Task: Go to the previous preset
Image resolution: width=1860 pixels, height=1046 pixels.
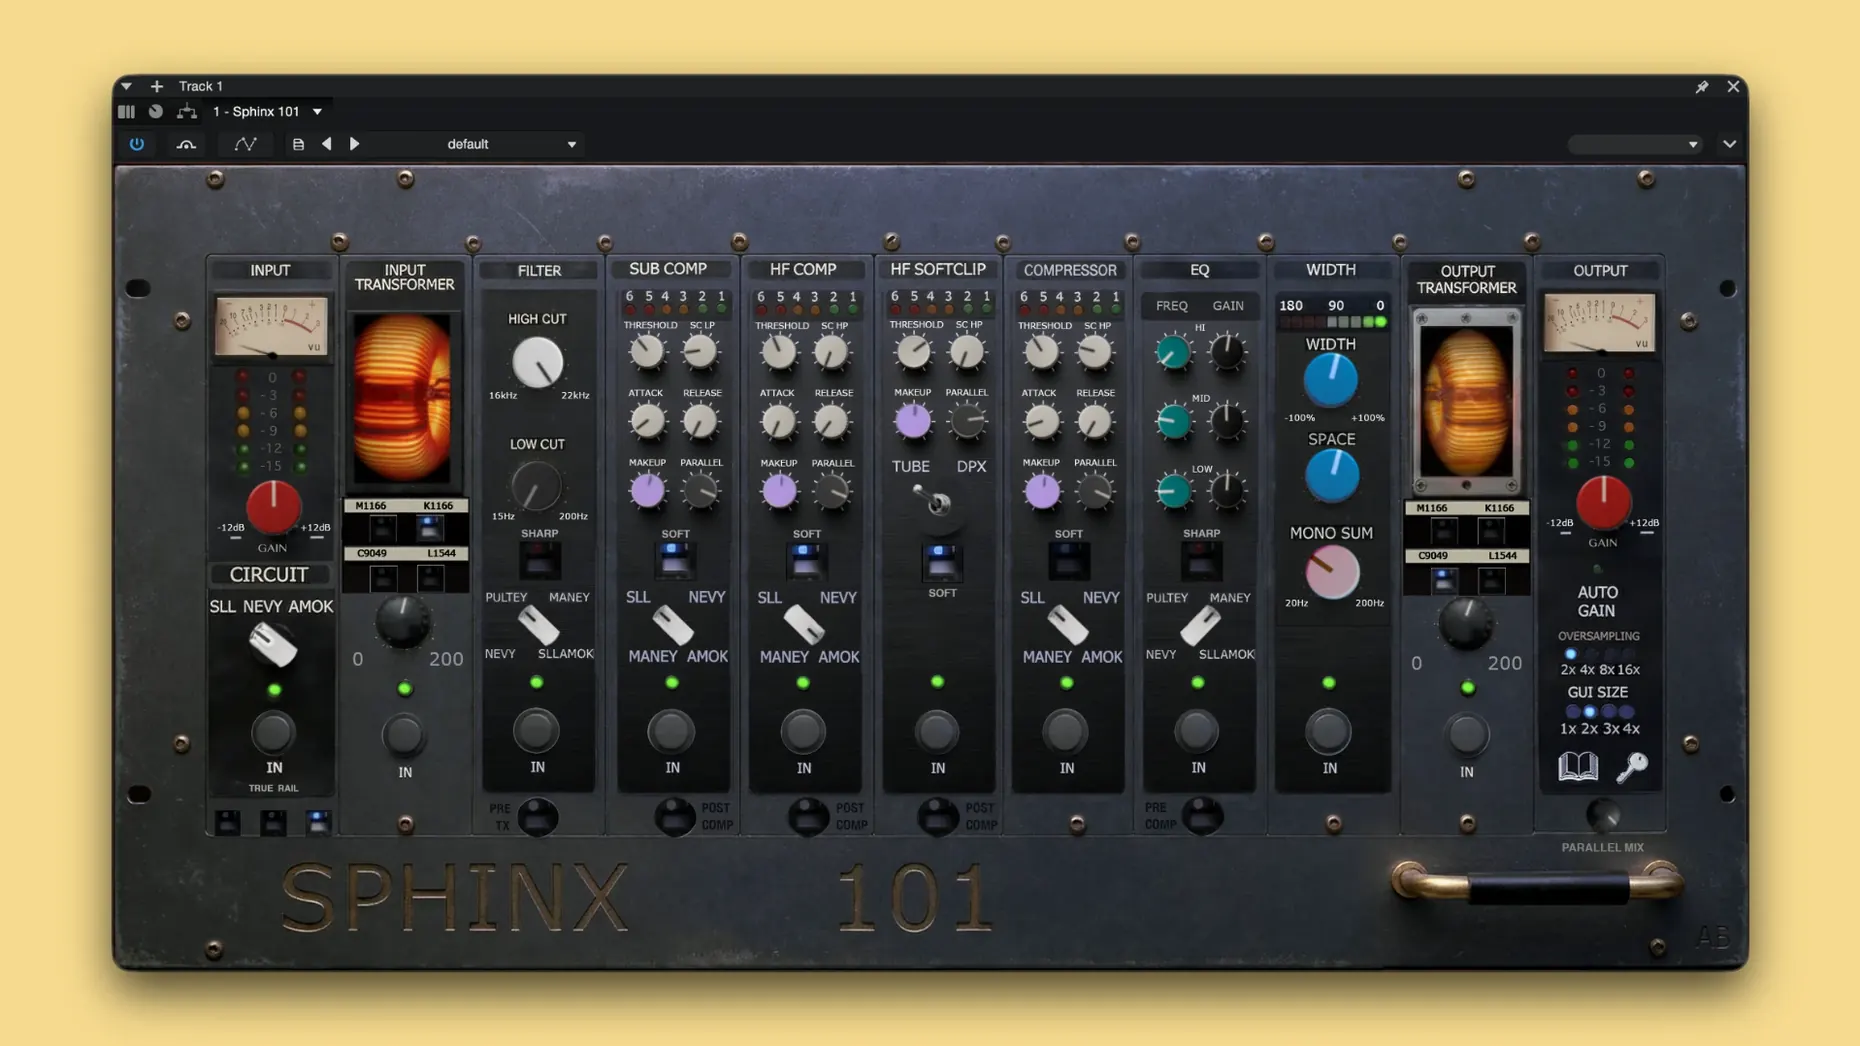Action: (x=327, y=144)
